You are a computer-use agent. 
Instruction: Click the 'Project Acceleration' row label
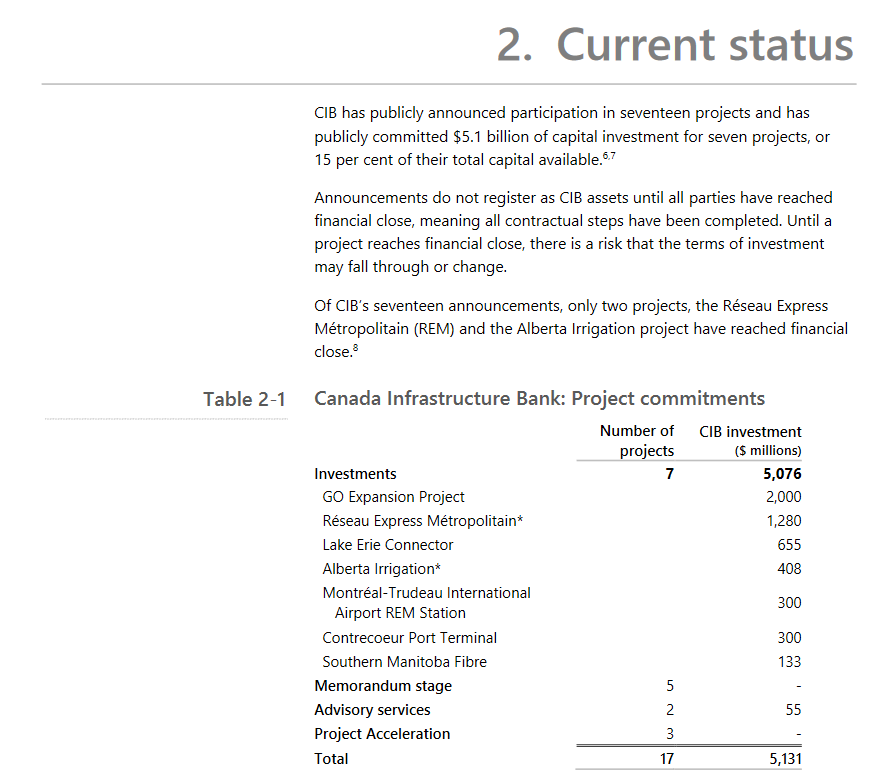[382, 734]
